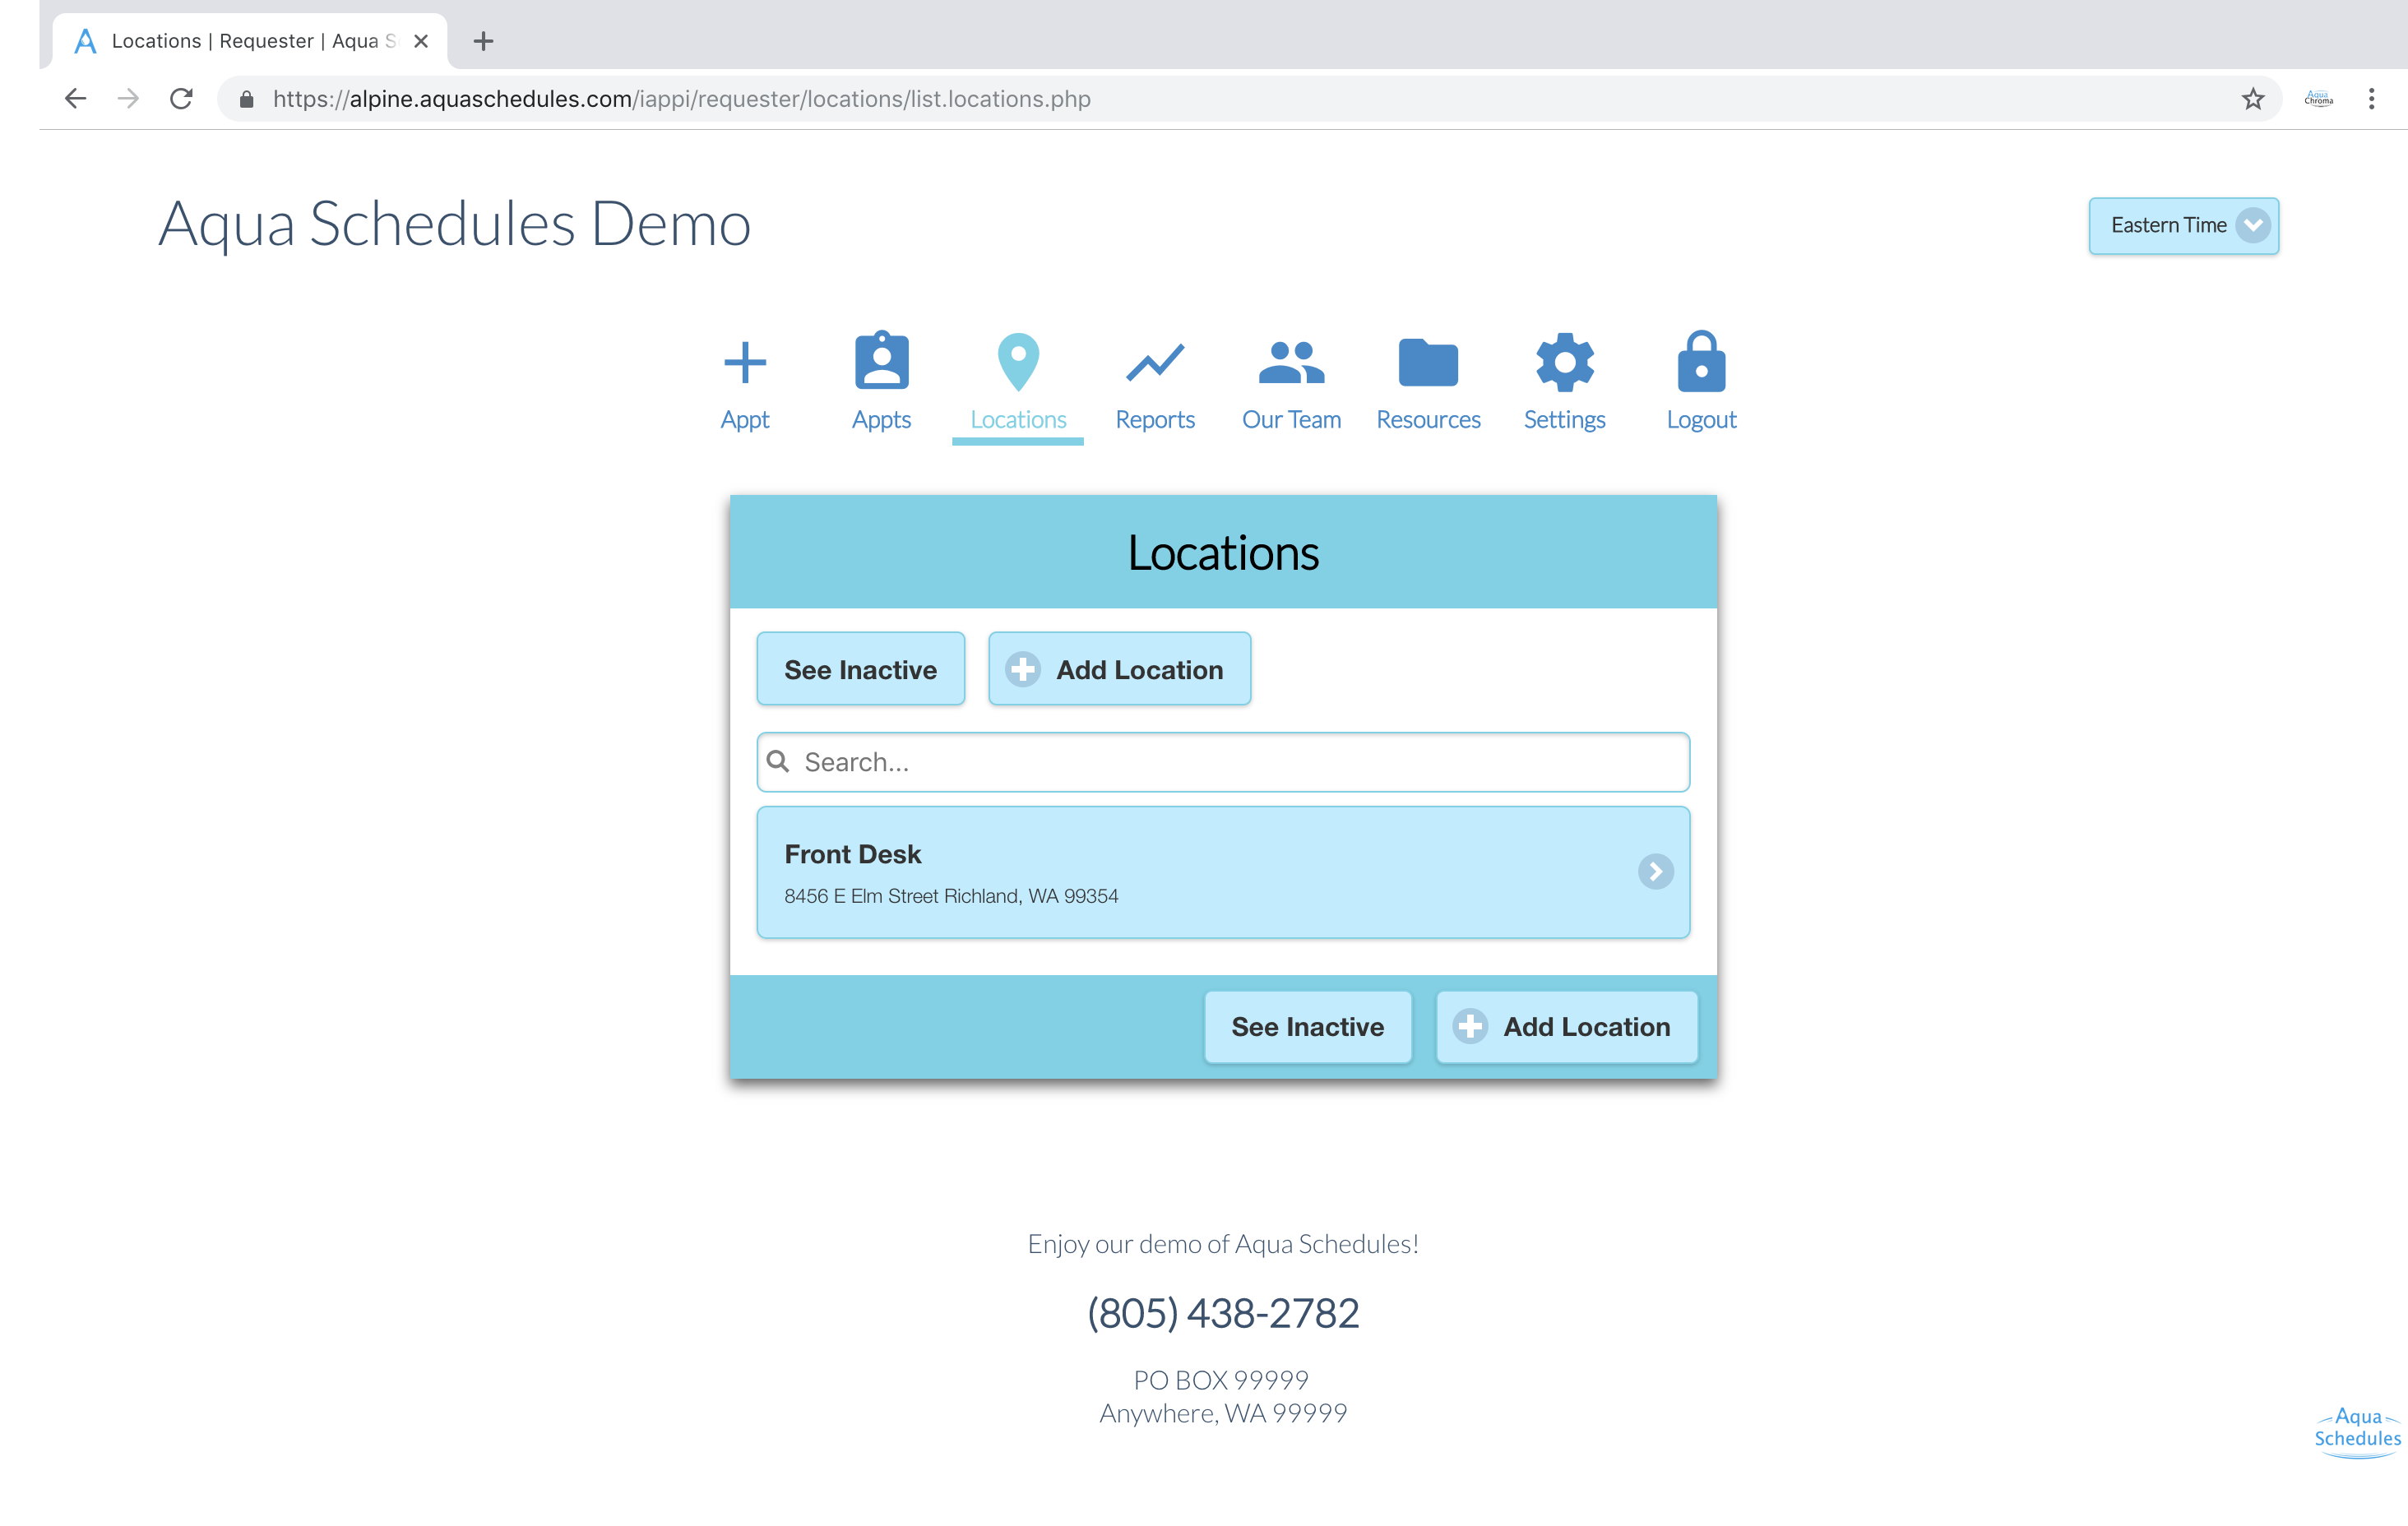This screenshot has height=1526, width=2408.
Task: Click the Anywhere, WA 99999 text
Action: click(1223, 1413)
